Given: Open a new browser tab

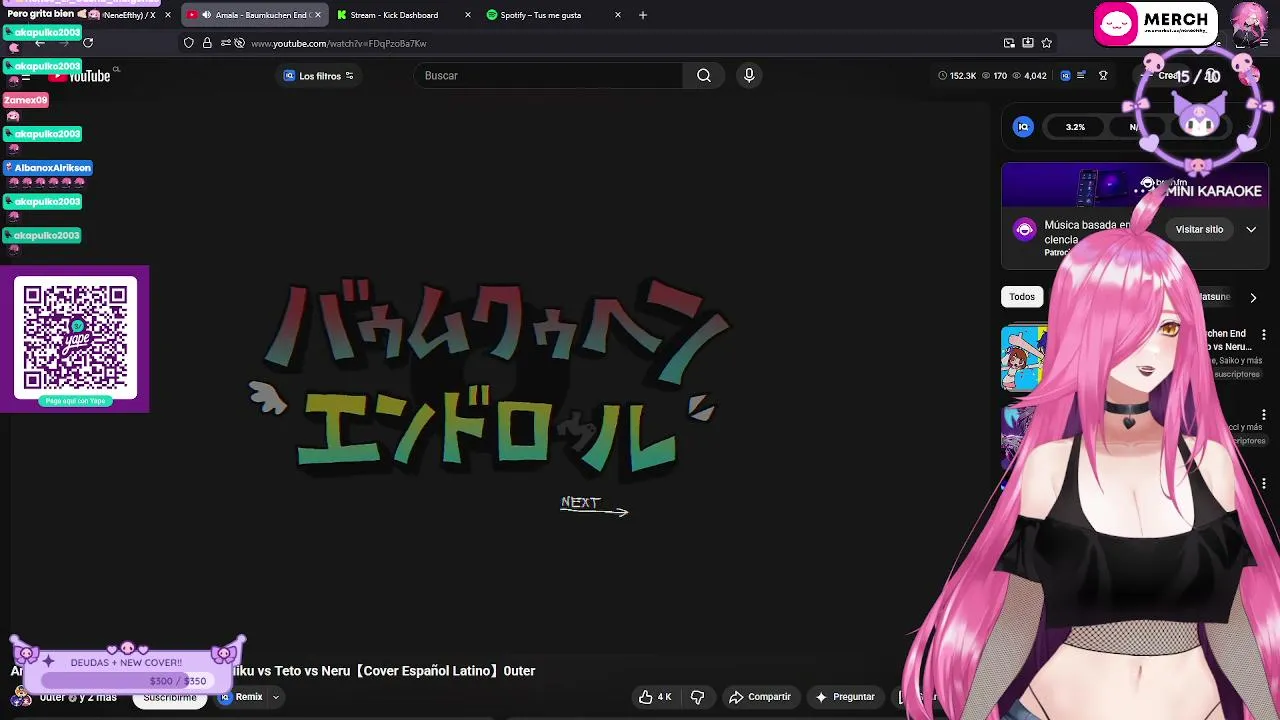Looking at the screenshot, I should [643, 15].
